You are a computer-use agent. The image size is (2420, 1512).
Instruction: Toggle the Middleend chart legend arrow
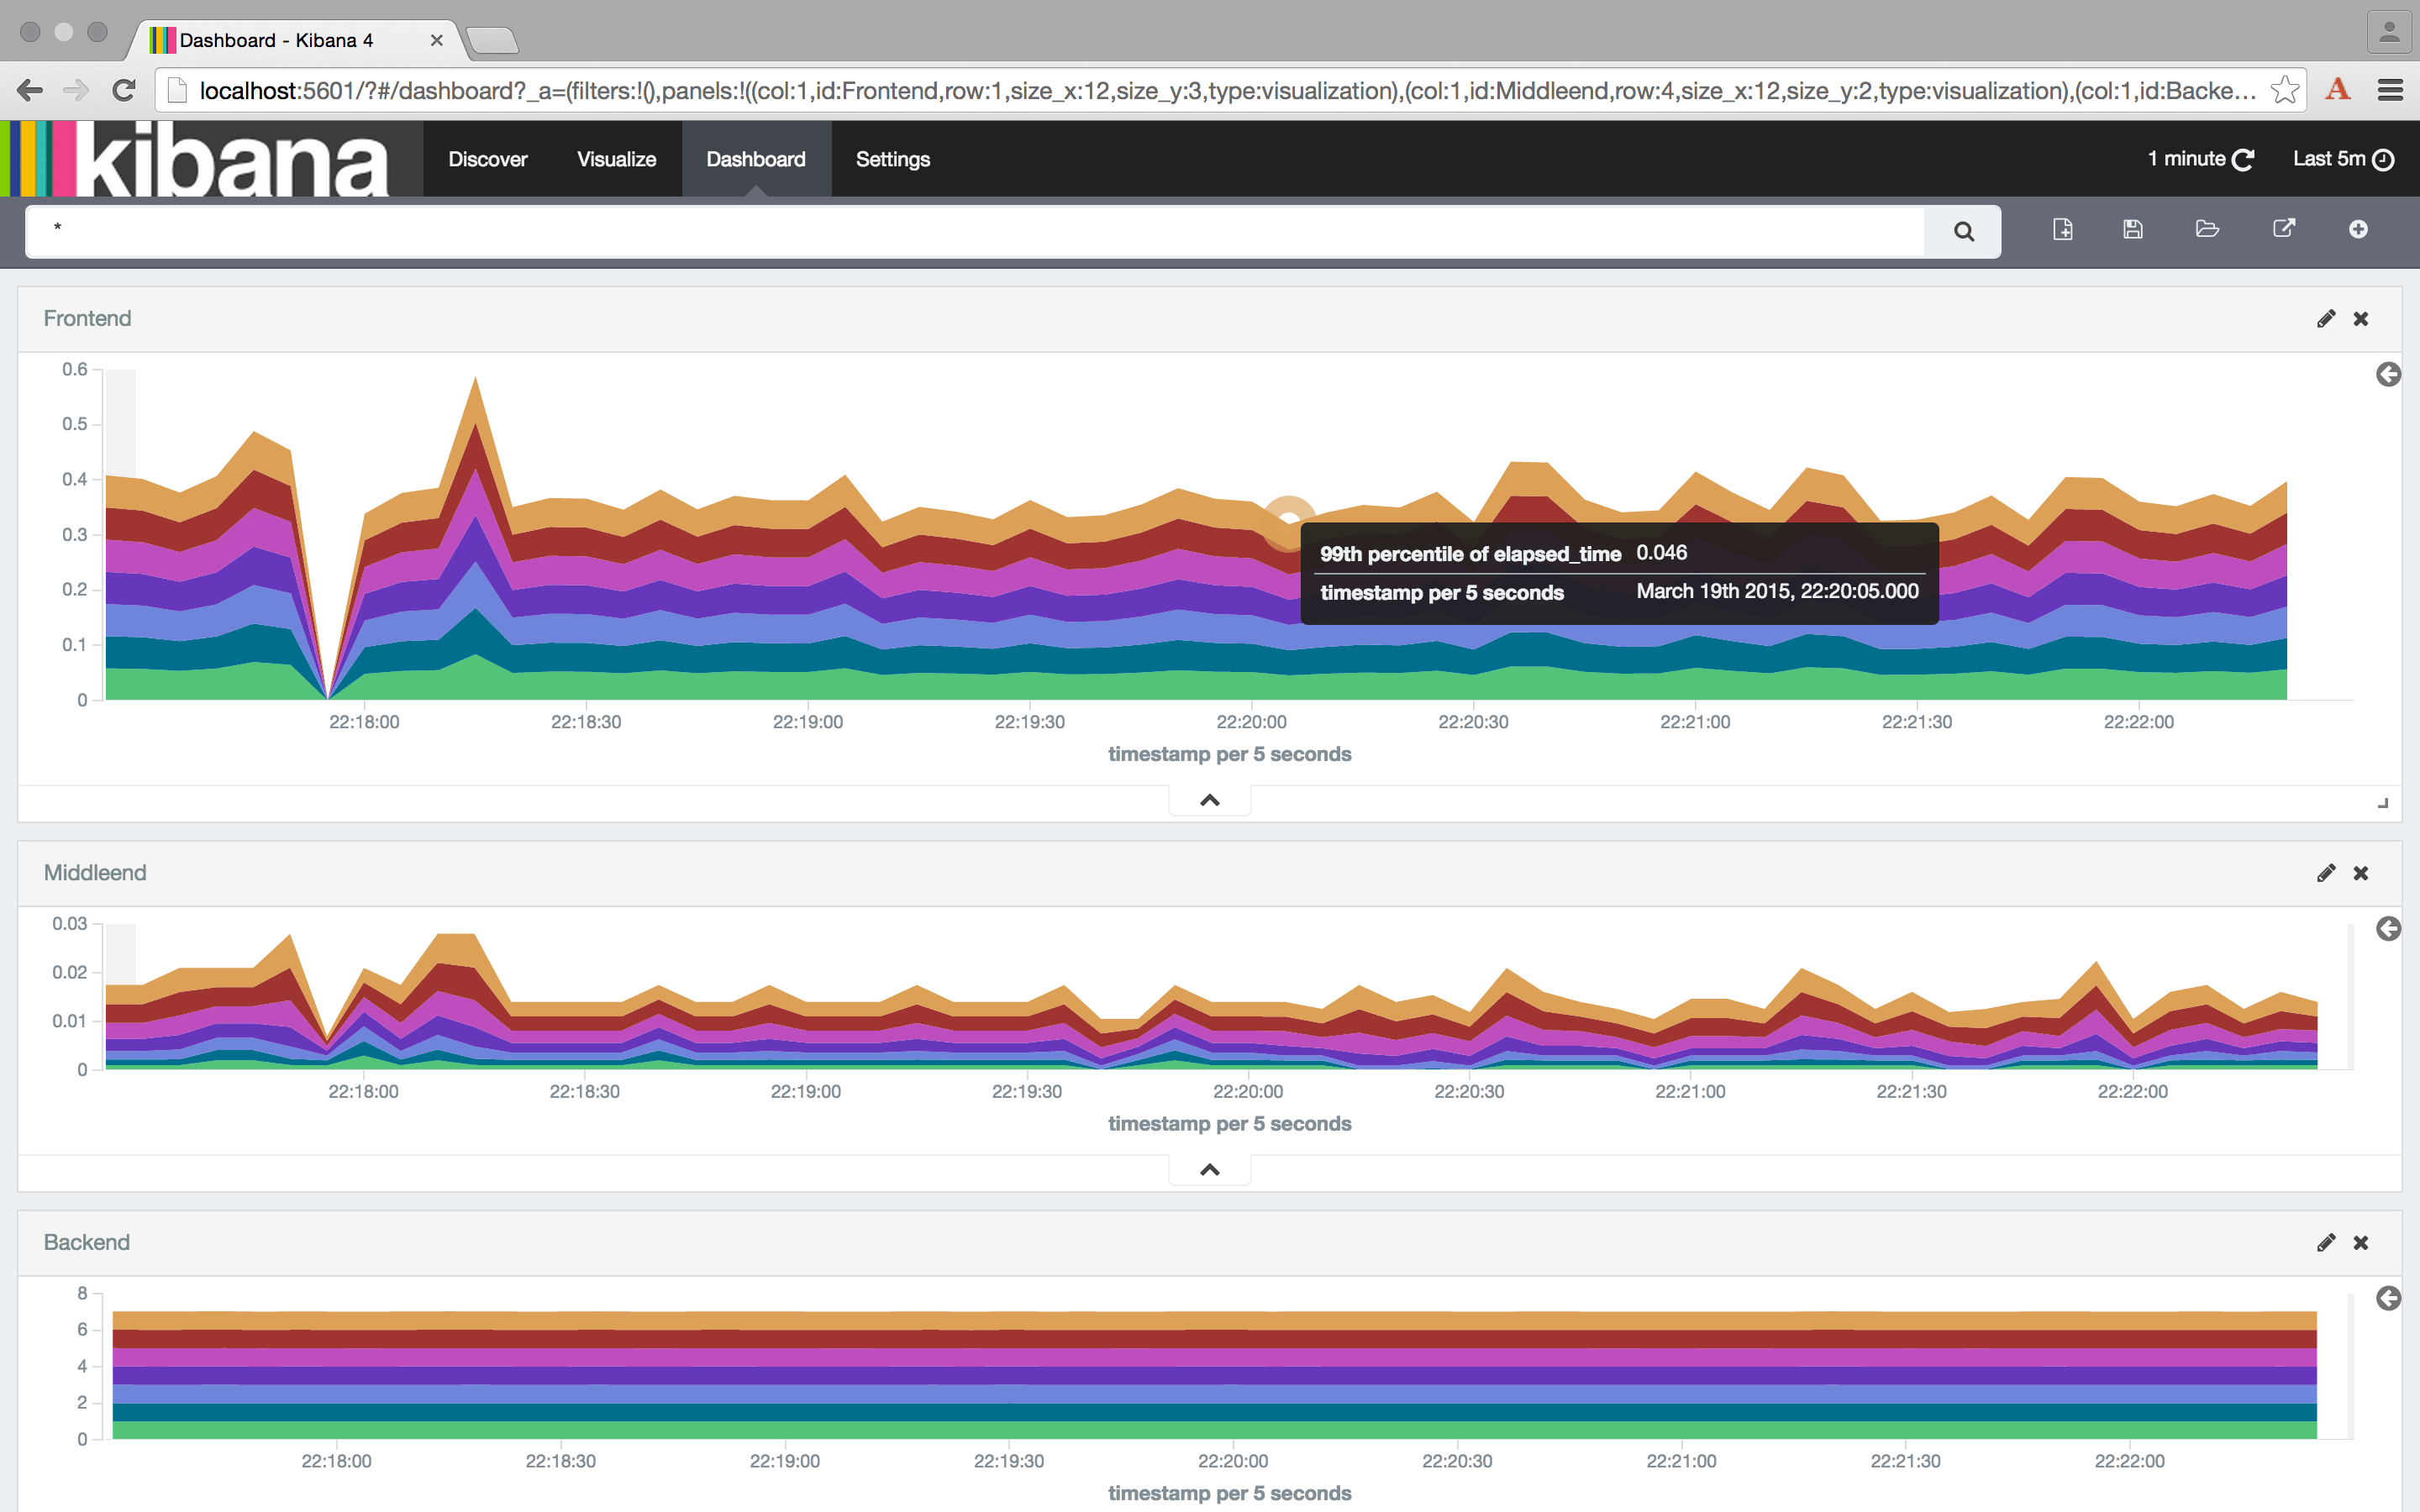pos(2388,929)
